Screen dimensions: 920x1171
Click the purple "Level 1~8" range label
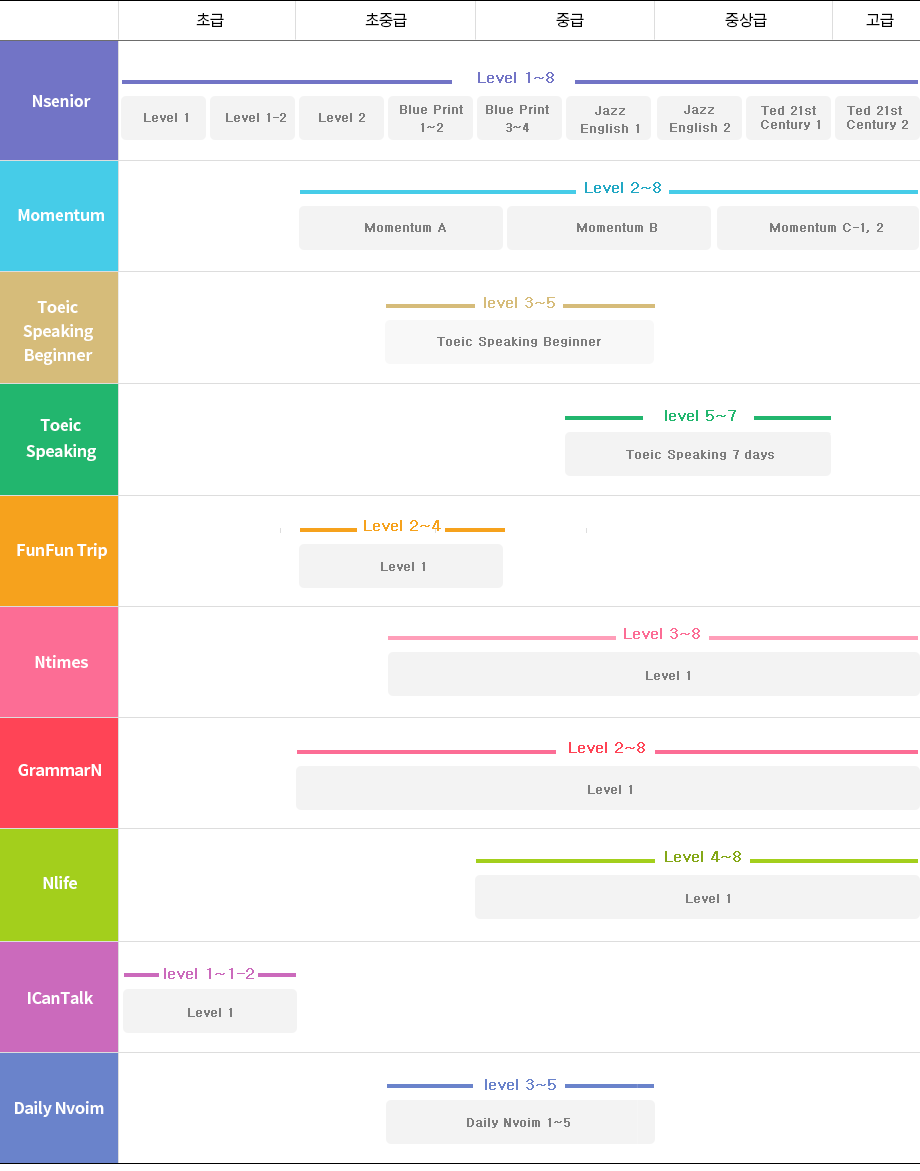click(515, 78)
